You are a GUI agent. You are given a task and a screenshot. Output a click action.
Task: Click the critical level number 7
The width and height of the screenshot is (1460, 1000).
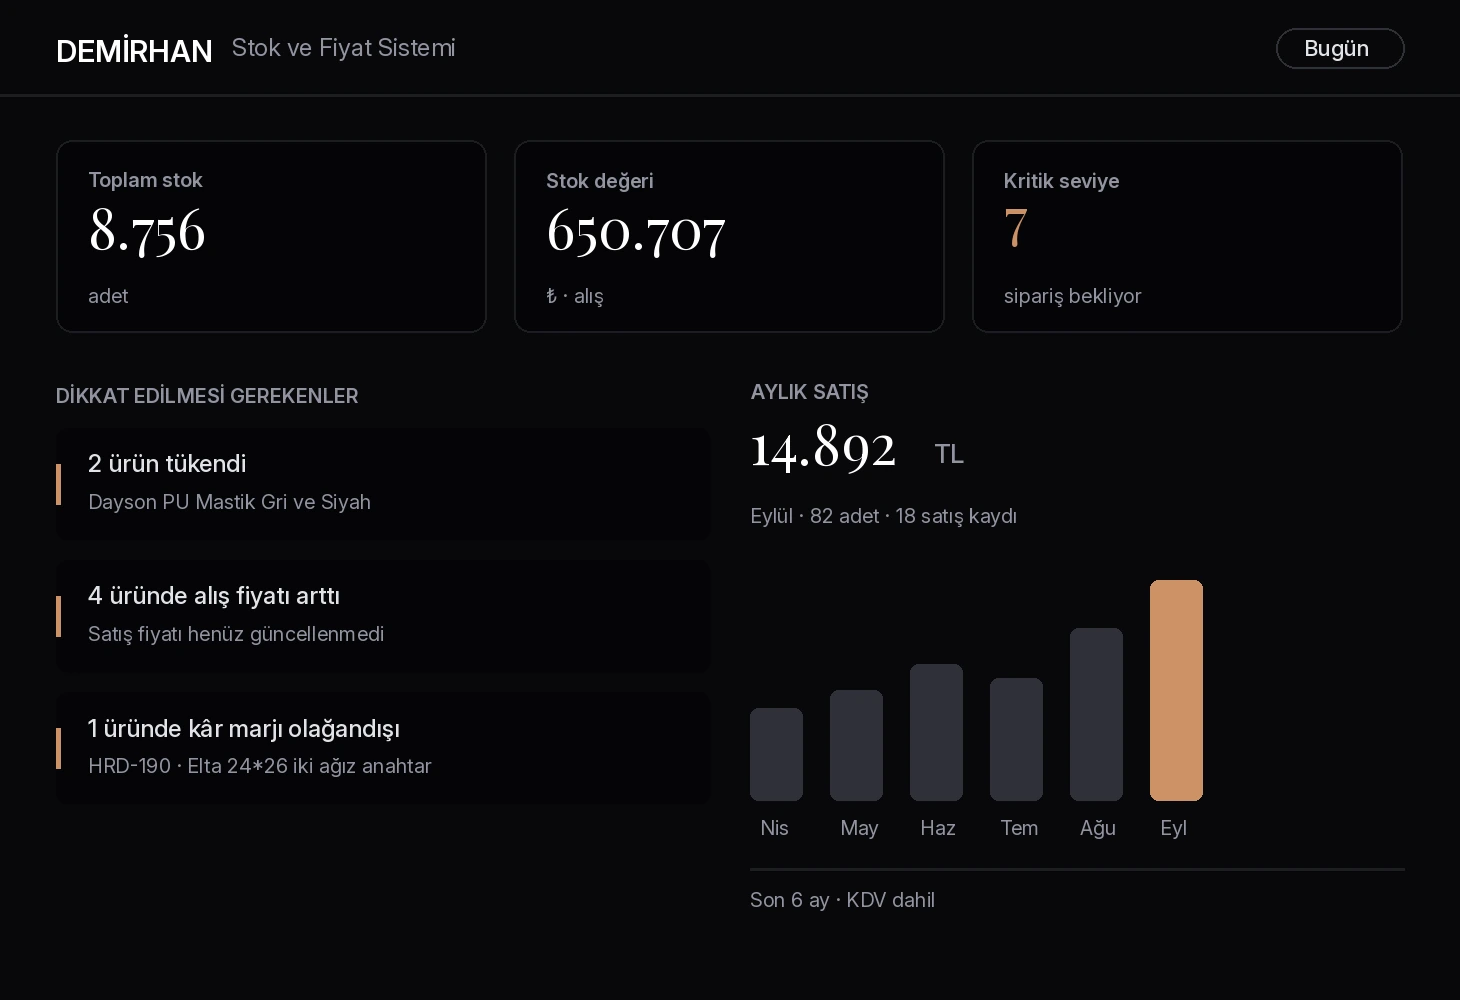[1016, 228]
